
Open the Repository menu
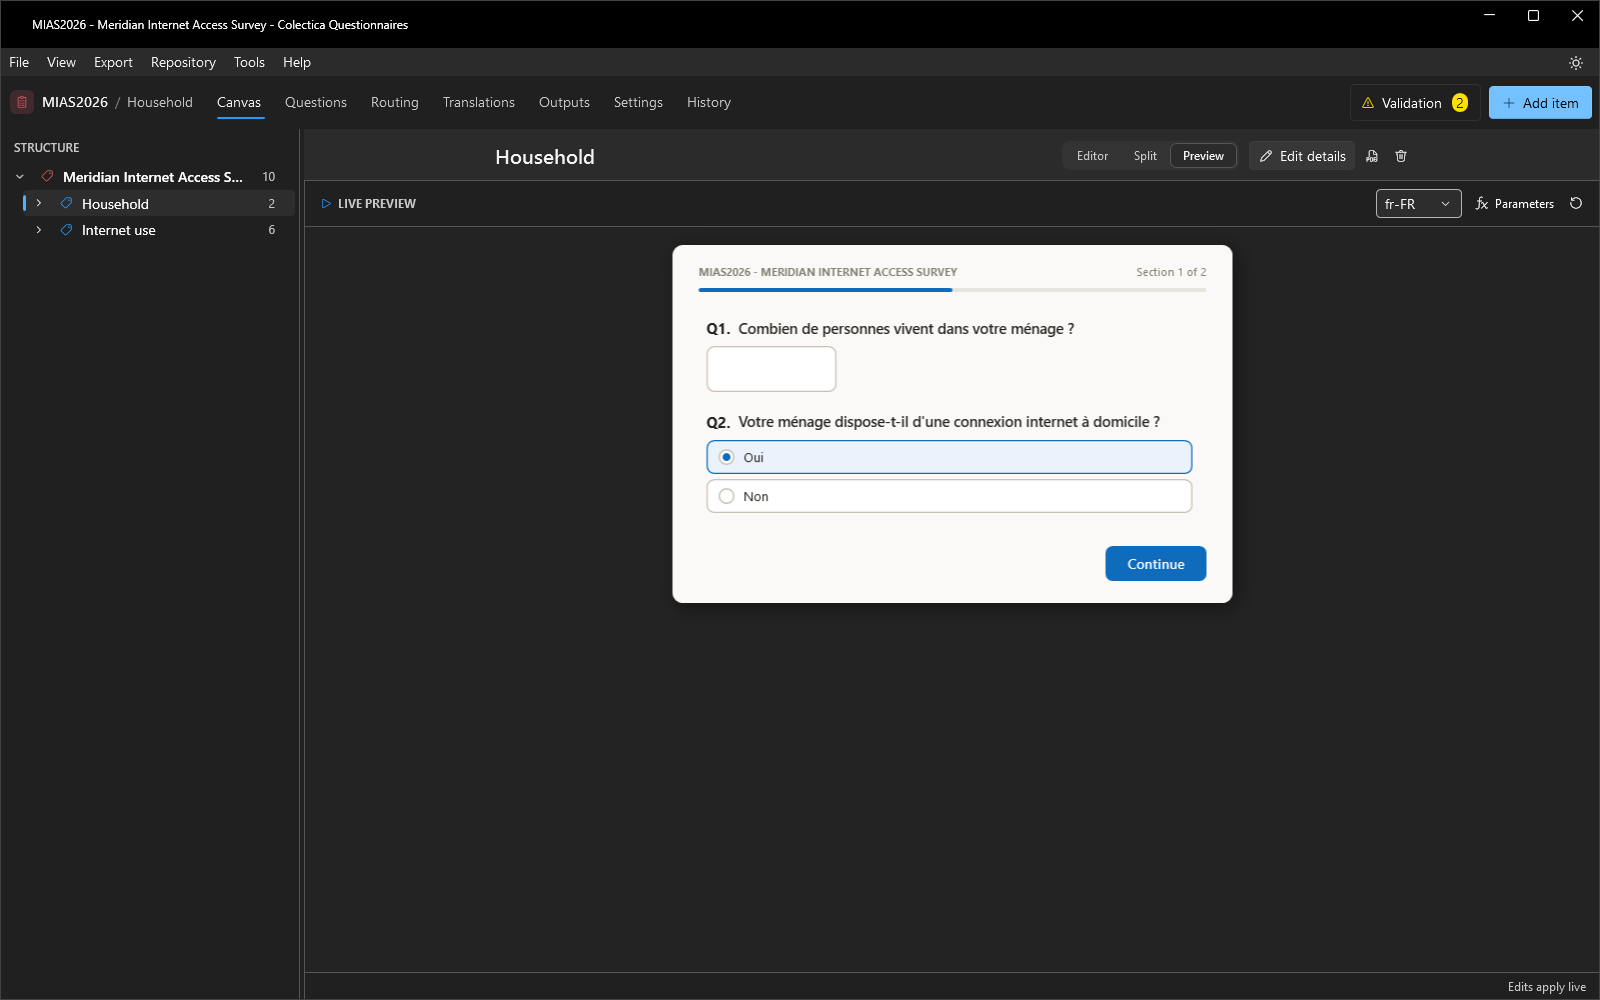point(183,62)
